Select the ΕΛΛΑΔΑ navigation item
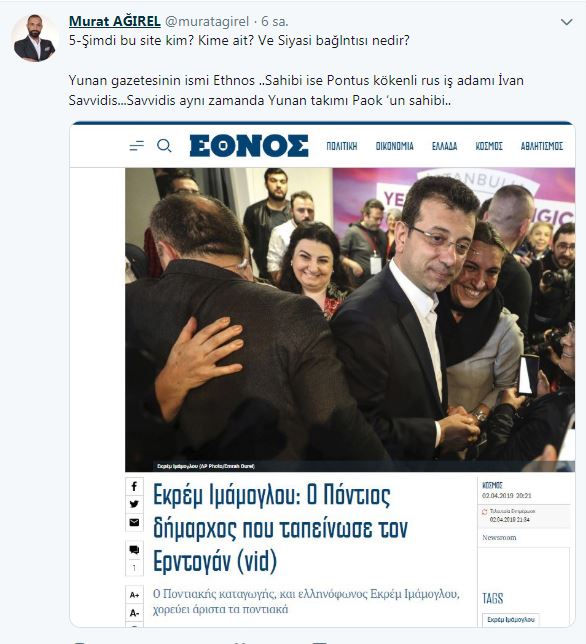Viewport: 586px width, 644px height. 444,146
